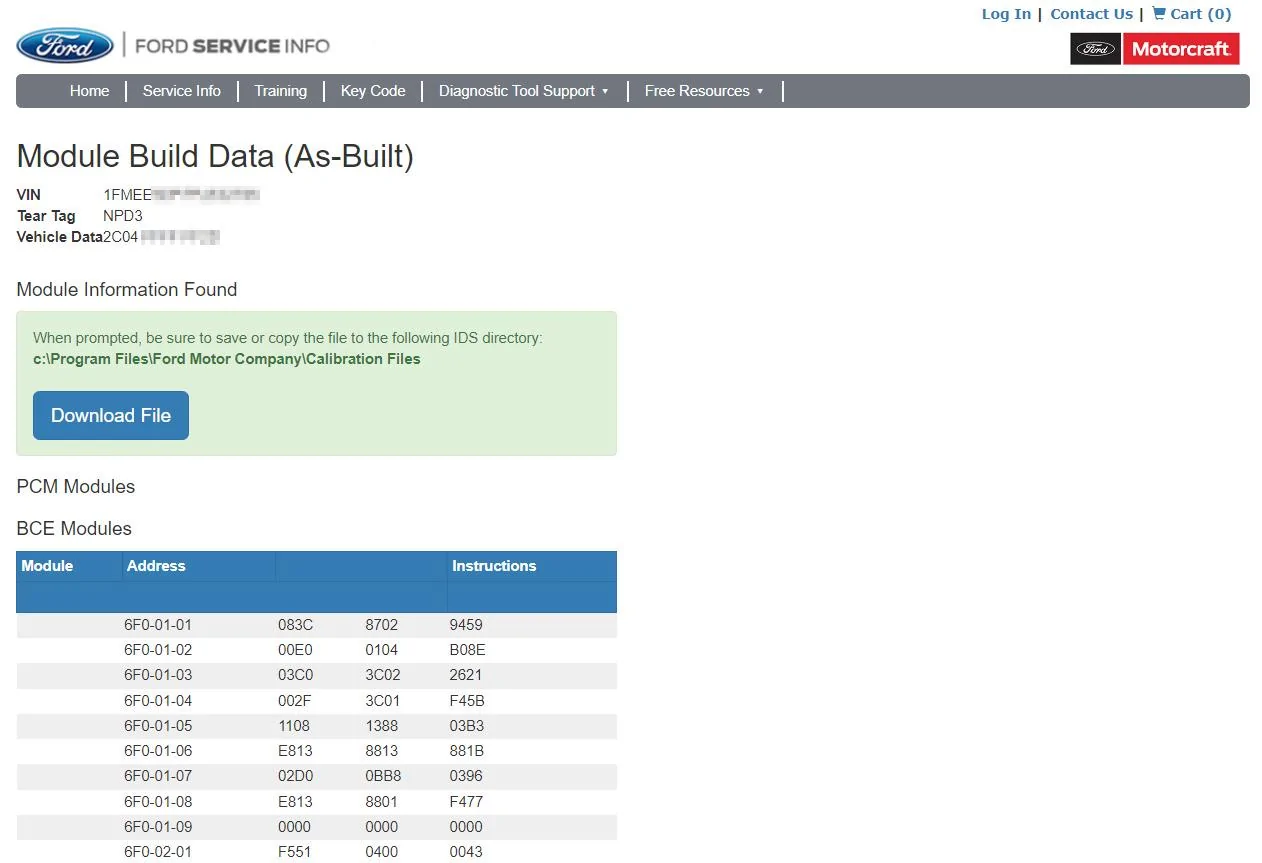The height and width of the screenshot is (863, 1262).
Task: Click value 0396
Action: [466, 776]
